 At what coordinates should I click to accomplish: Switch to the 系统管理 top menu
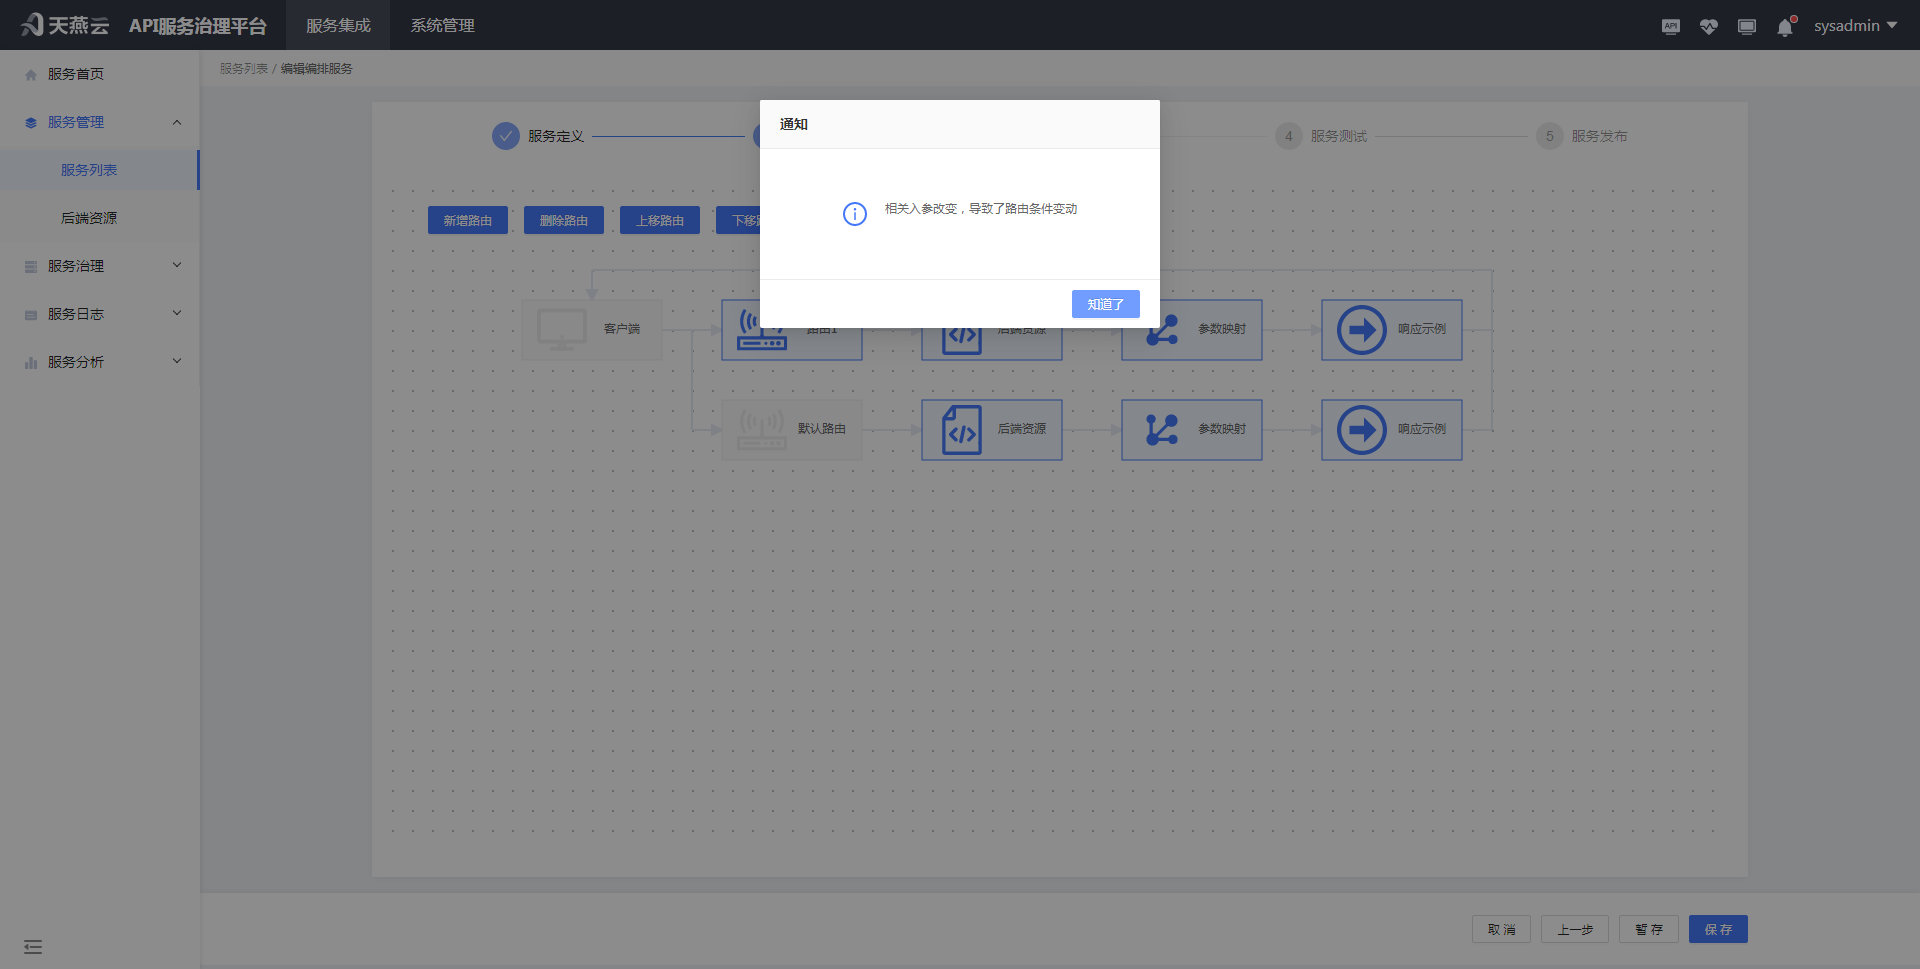(441, 25)
